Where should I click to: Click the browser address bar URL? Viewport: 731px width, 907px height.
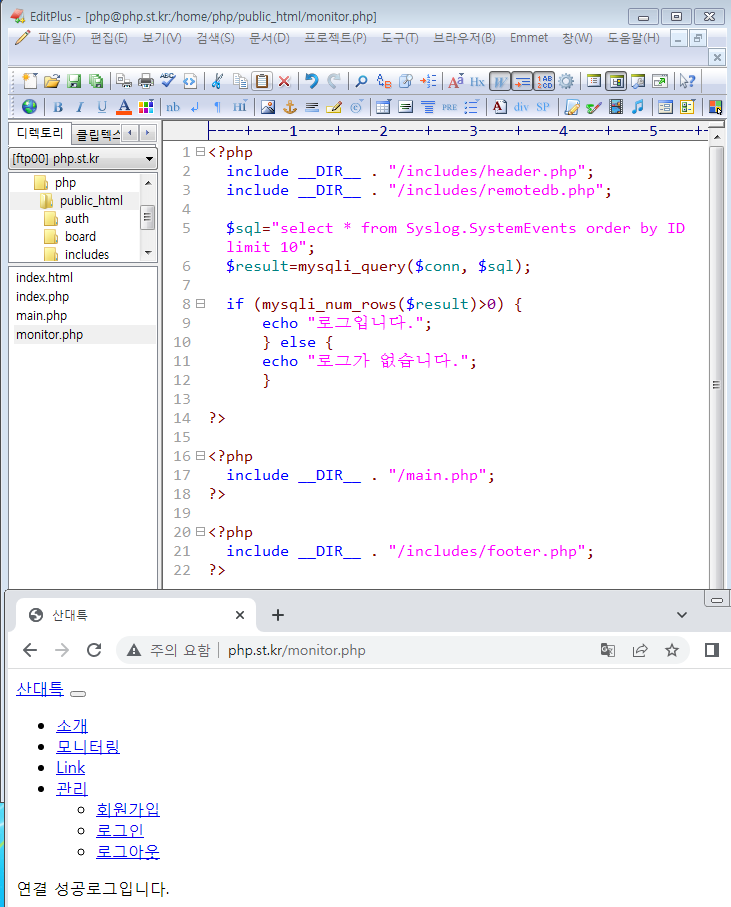[297, 650]
